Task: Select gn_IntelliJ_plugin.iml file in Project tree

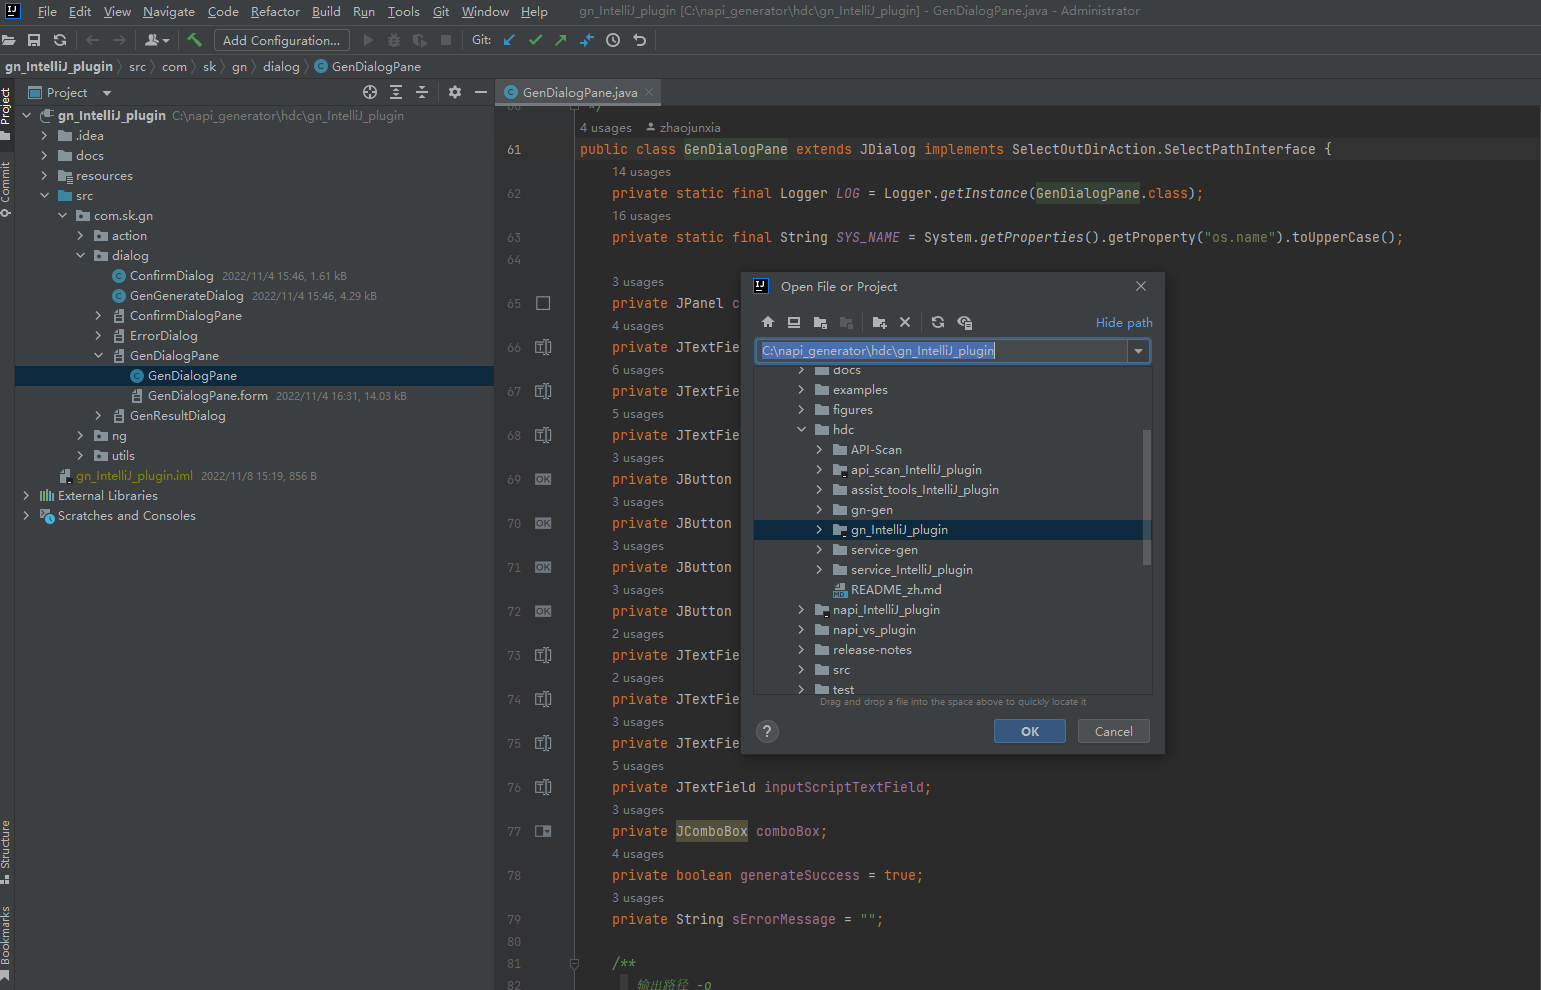Action: point(134,476)
